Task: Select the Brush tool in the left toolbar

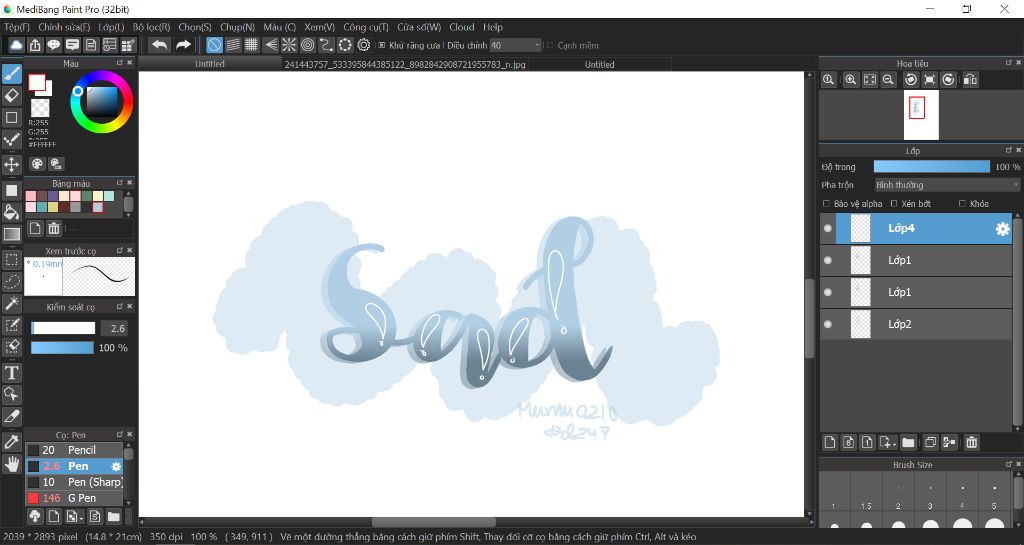Action: click(12, 74)
